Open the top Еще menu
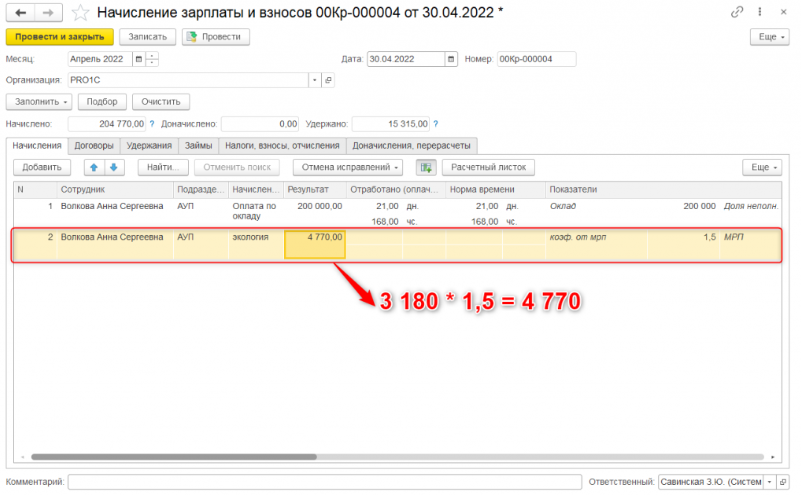Screen dimensions: 801x495 pyautogui.click(x=768, y=37)
